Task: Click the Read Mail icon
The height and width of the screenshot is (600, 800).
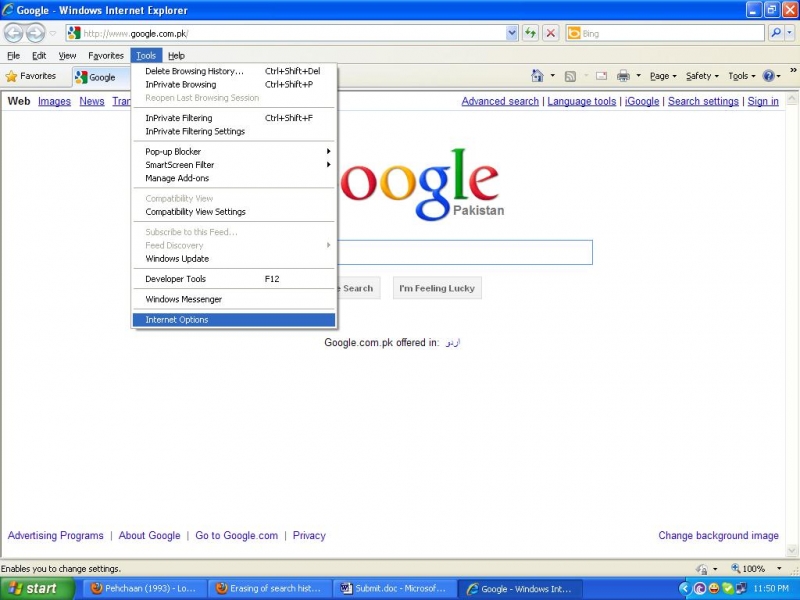Action: click(601, 75)
